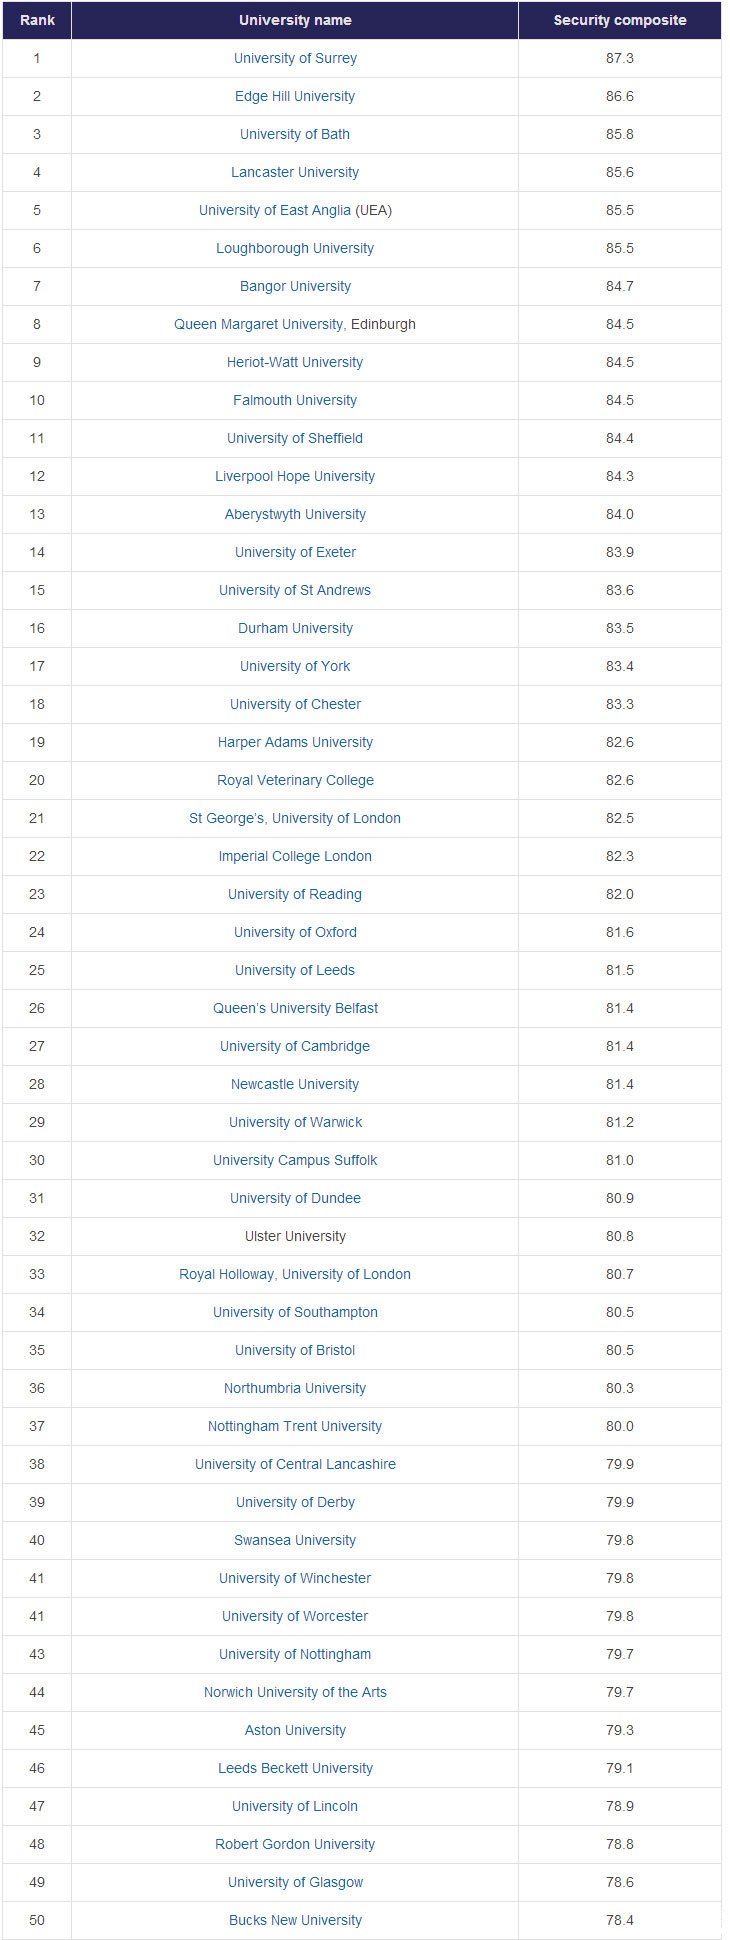Open University of Bath page
Screen dimensions: 730x1940
295,134
